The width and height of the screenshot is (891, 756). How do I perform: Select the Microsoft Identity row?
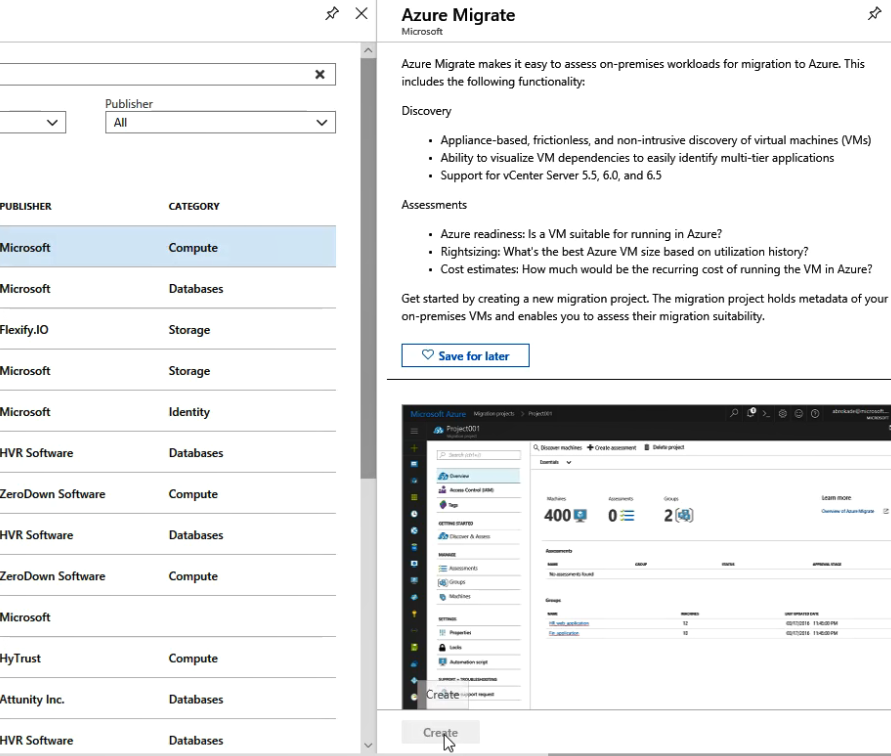(x=168, y=412)
